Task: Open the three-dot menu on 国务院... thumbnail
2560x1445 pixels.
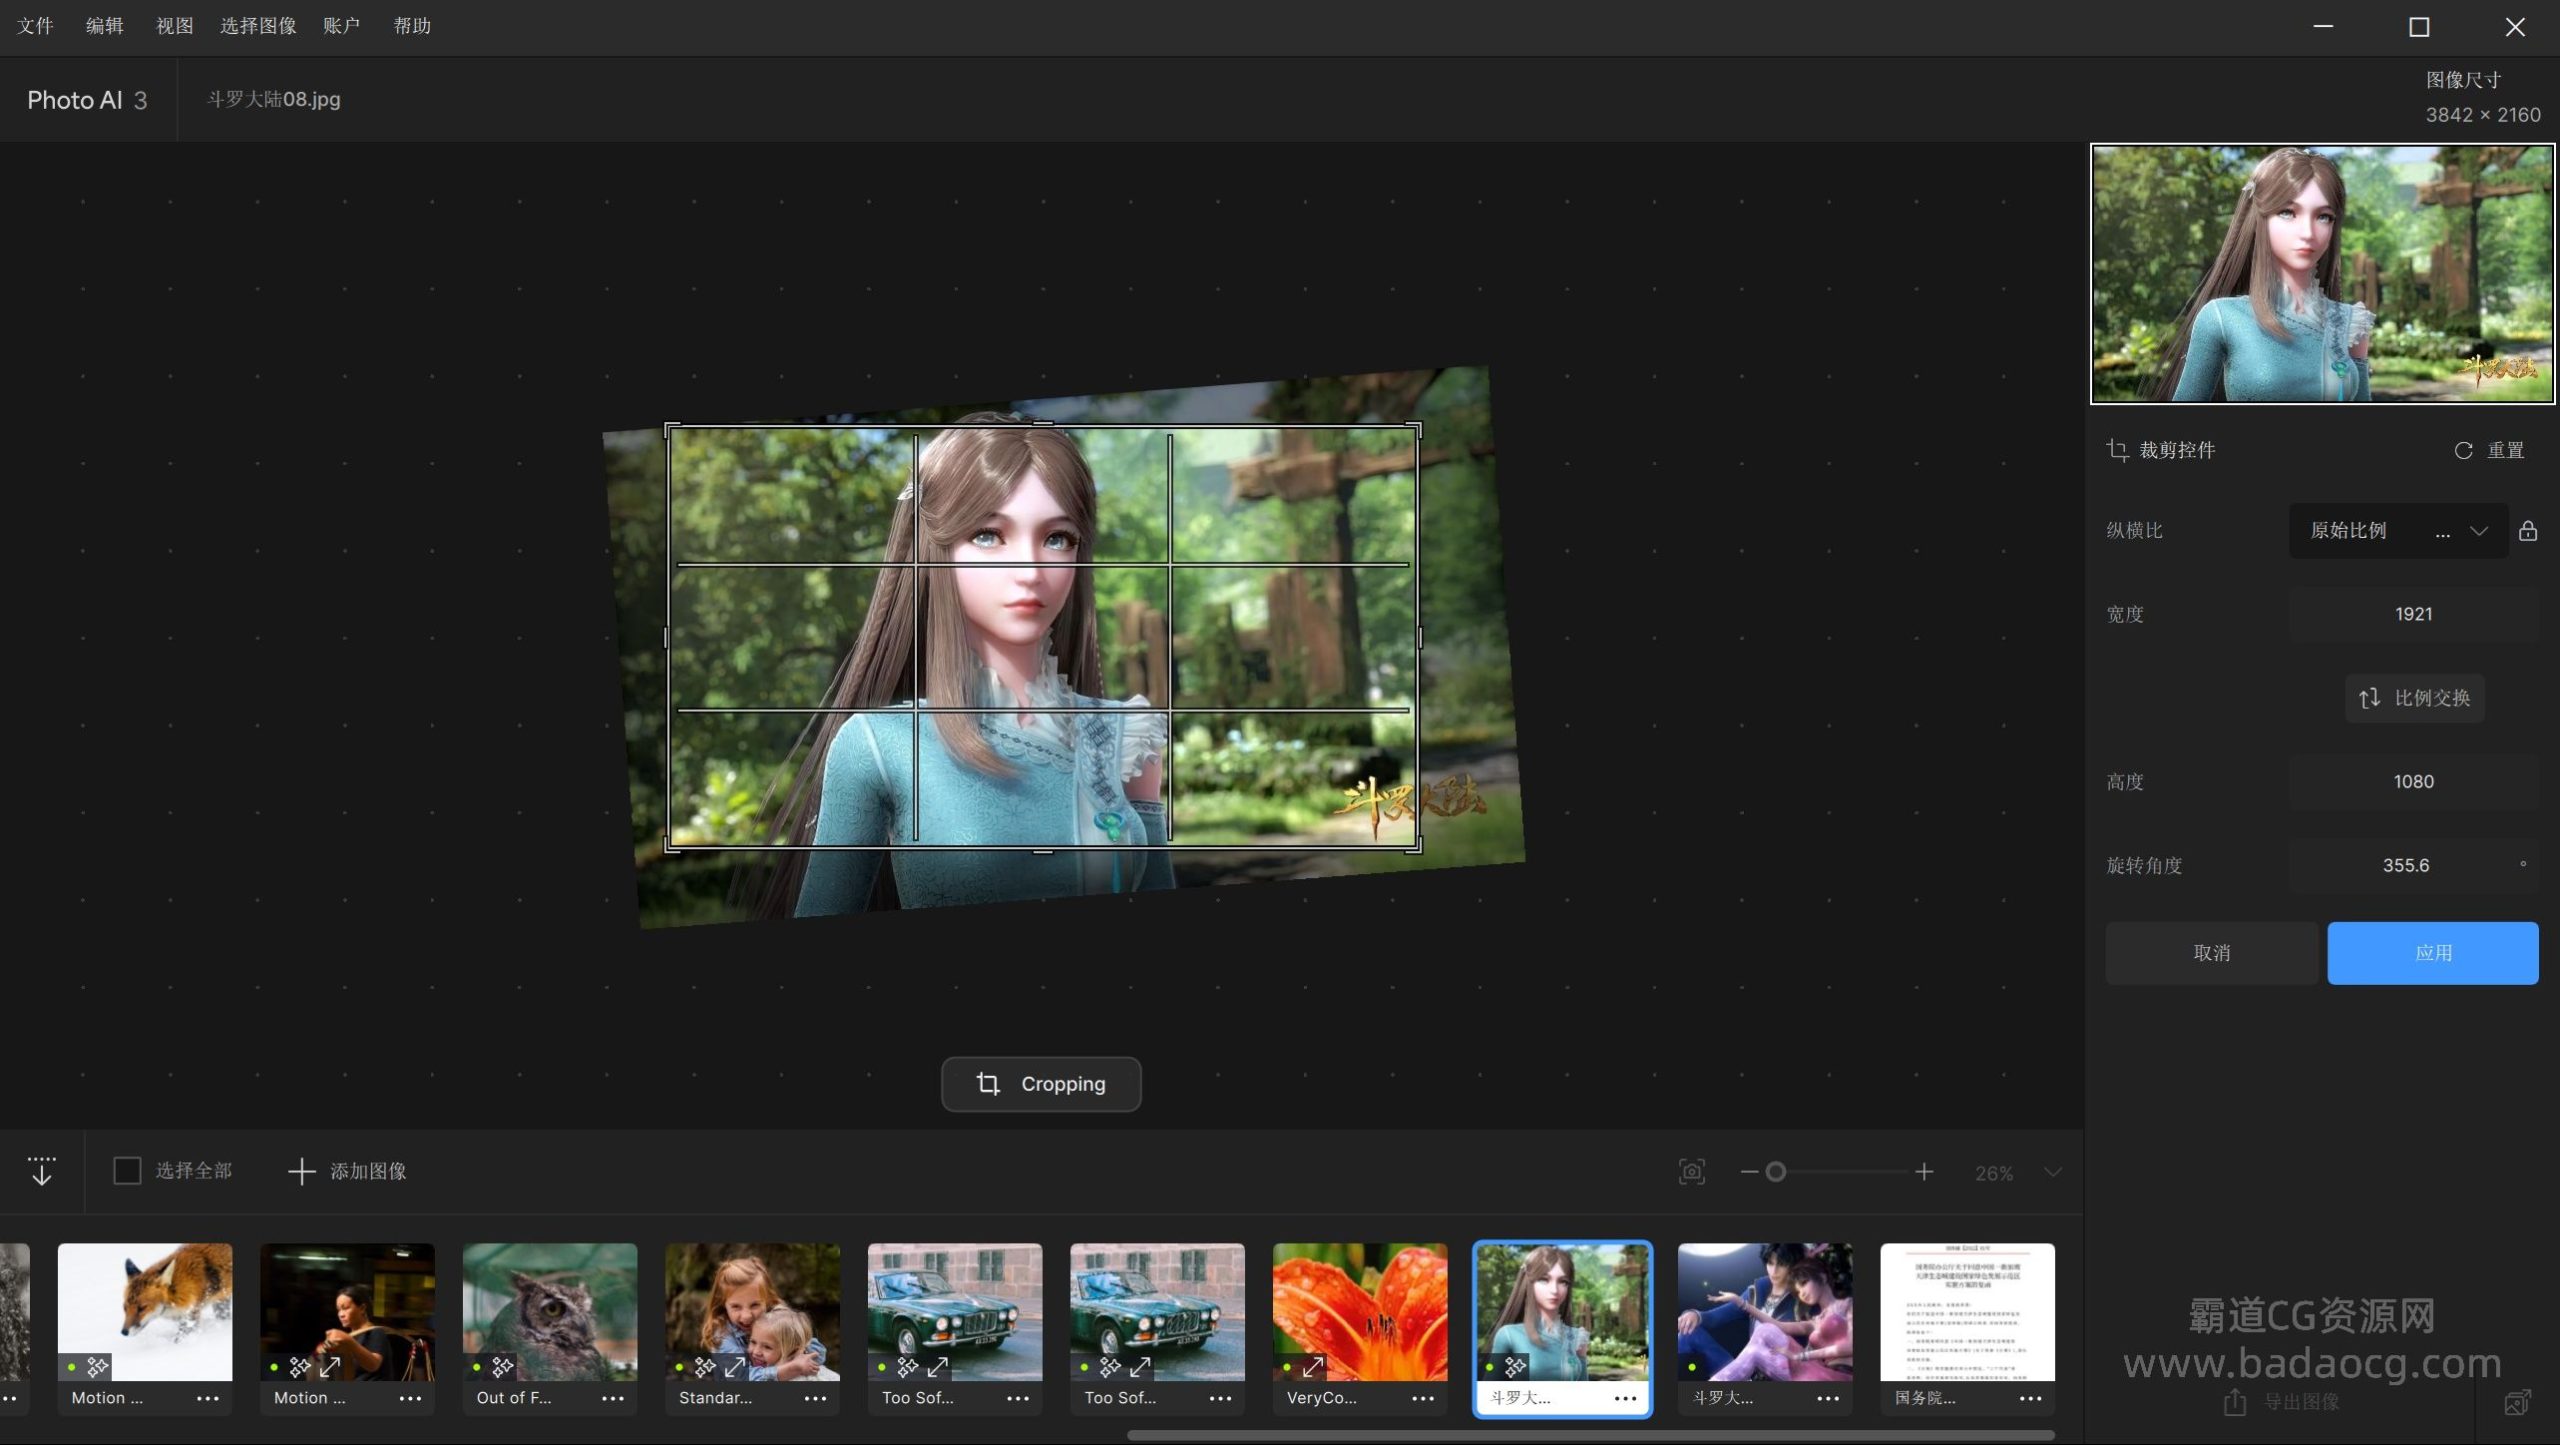Action: [2030, 1399]
